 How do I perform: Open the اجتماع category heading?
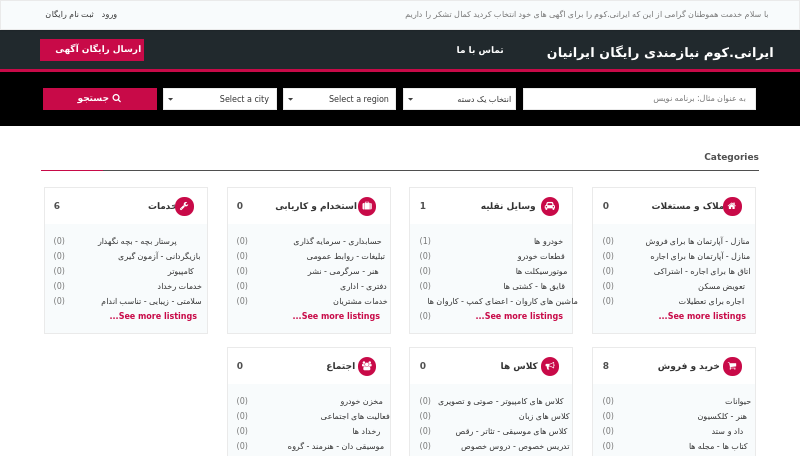coord(341,366)
